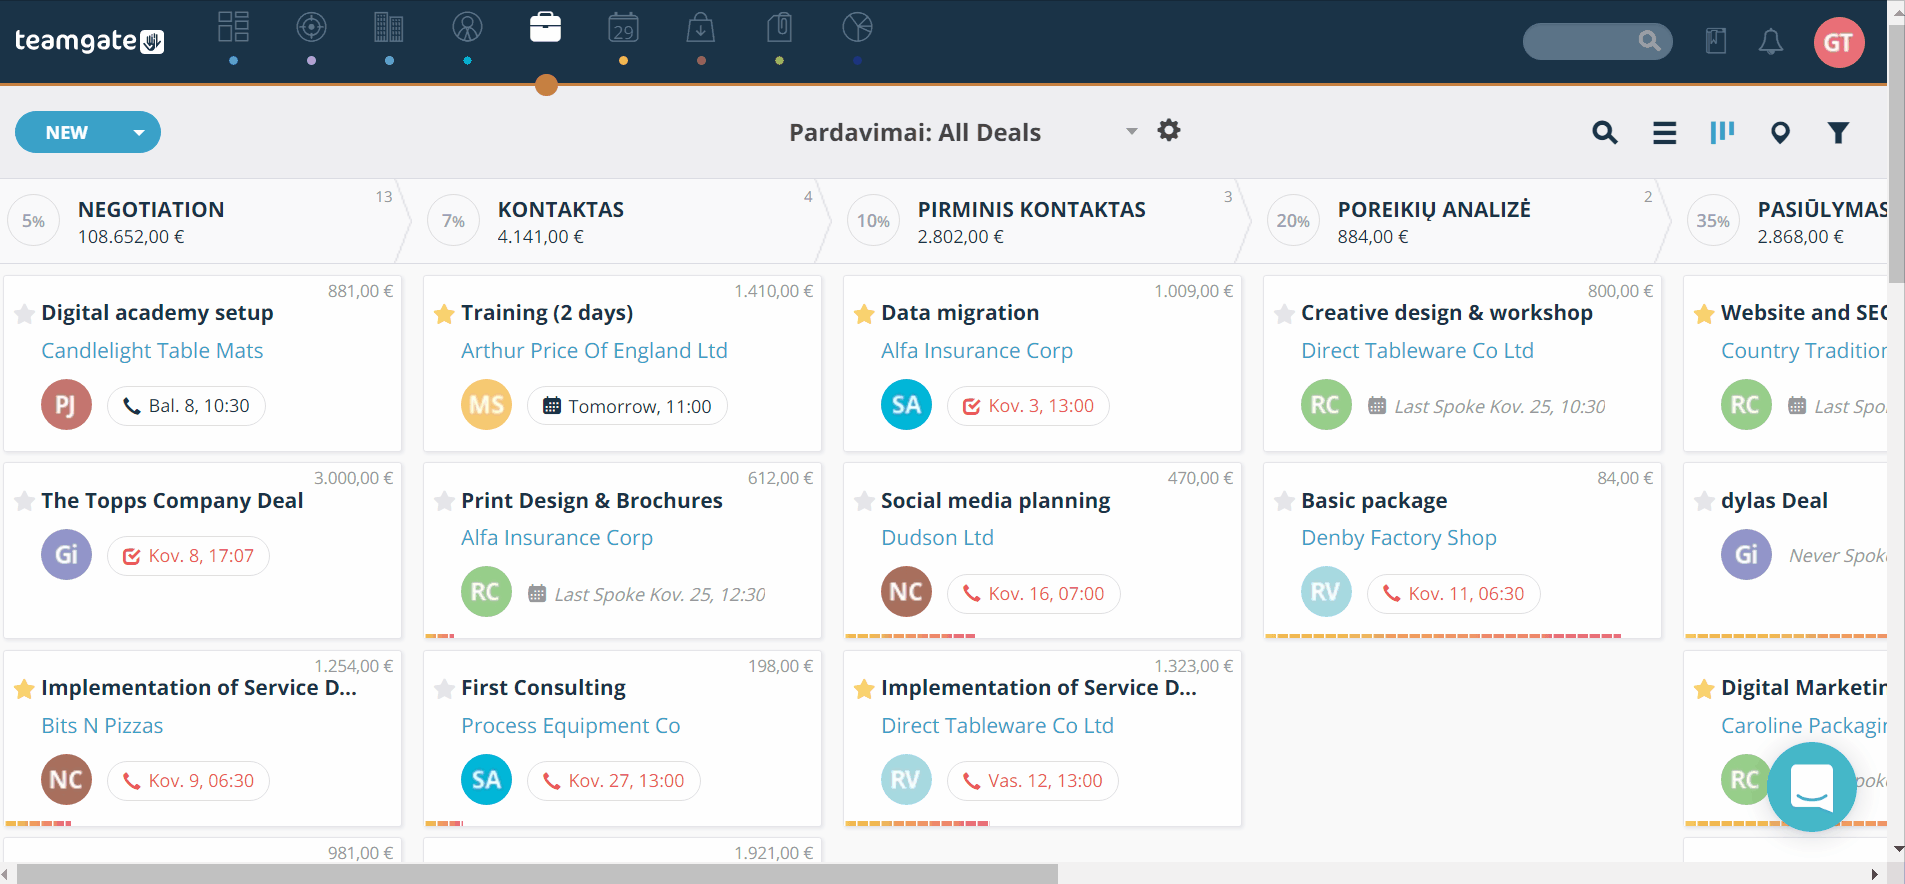The width and height of the screenshot is (1905, 884).
Task: Click the NEW button
Action: pos(67,132)
